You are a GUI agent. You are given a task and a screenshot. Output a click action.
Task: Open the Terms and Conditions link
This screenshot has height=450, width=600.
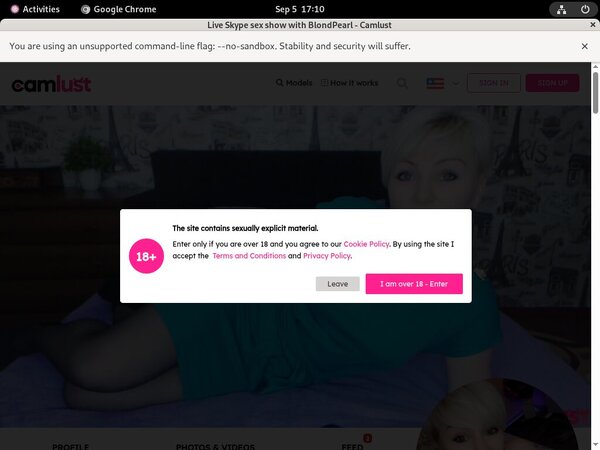(249, 256)
